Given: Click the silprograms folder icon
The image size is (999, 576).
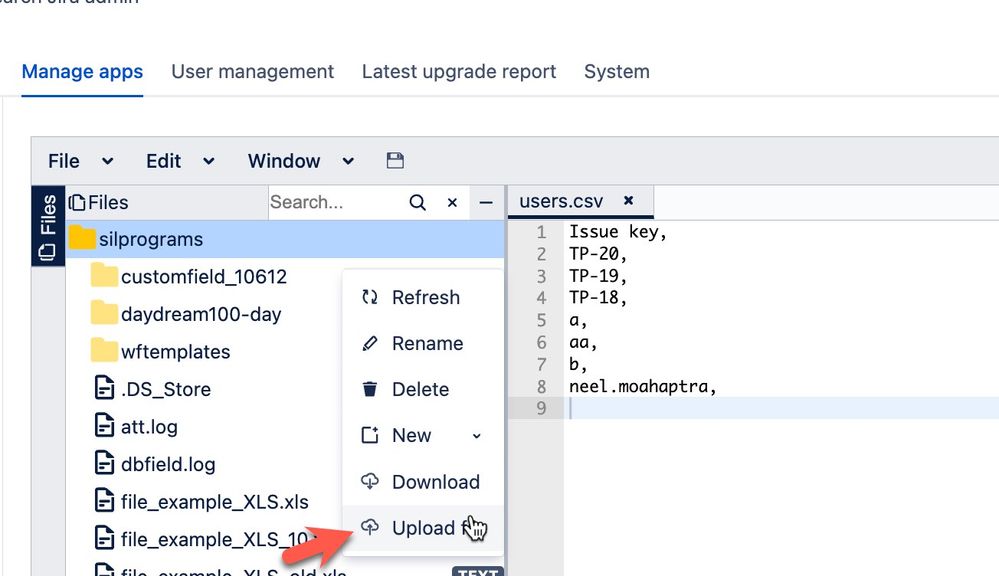Looking at the screenshot, I should (x=82, y=238).
